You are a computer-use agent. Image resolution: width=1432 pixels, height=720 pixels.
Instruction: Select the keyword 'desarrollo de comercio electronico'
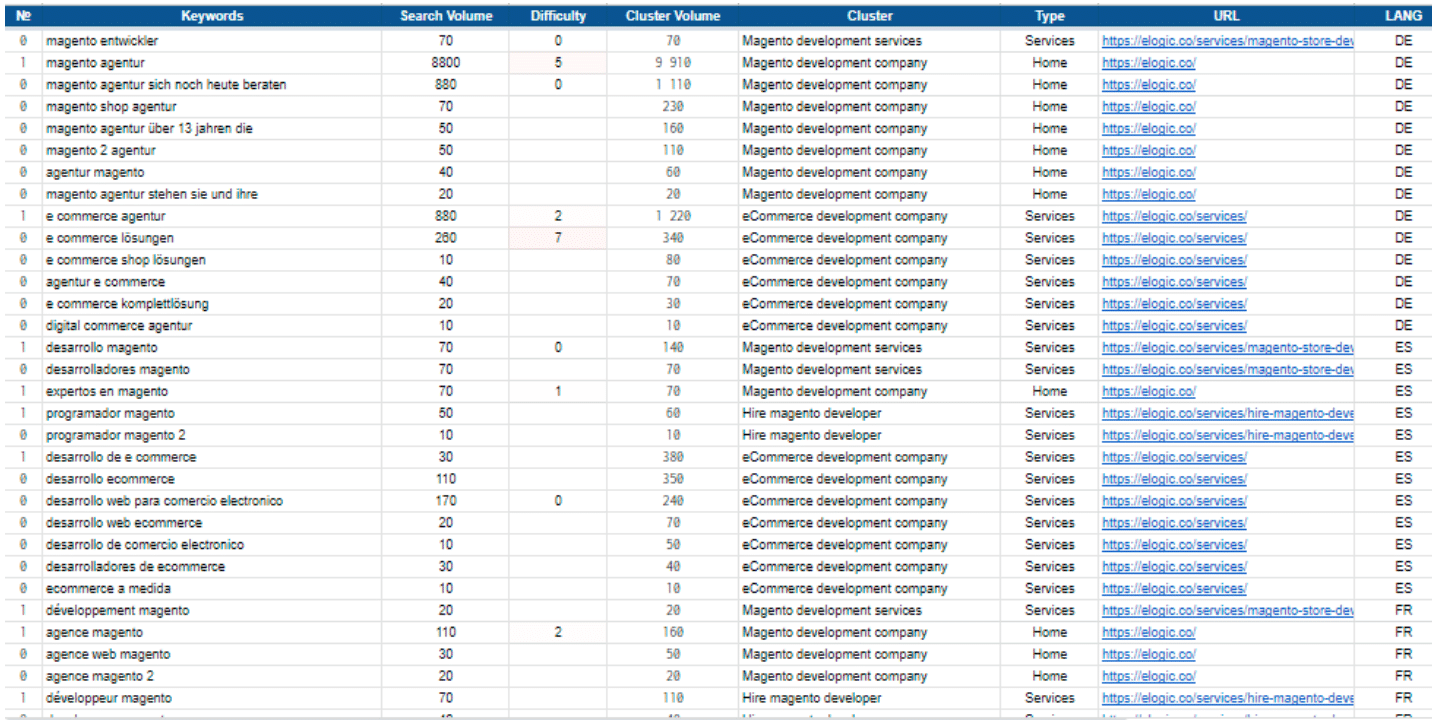[x=145, y=545]
